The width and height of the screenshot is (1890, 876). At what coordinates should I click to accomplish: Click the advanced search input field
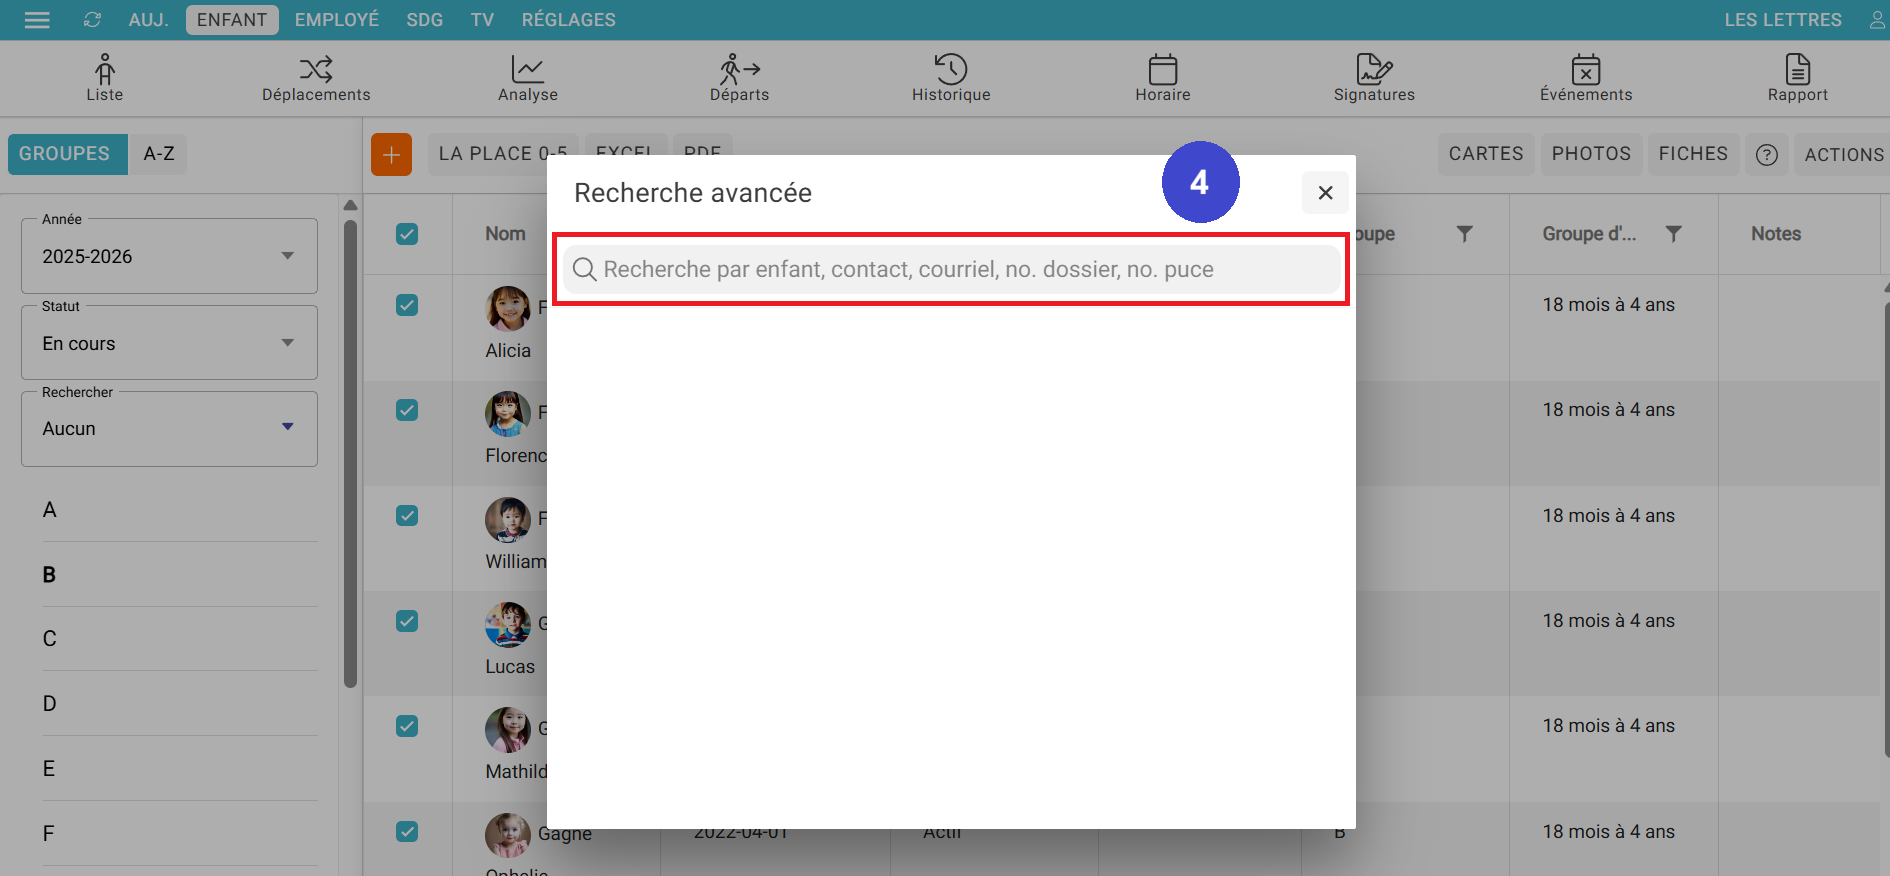(950, 270)
